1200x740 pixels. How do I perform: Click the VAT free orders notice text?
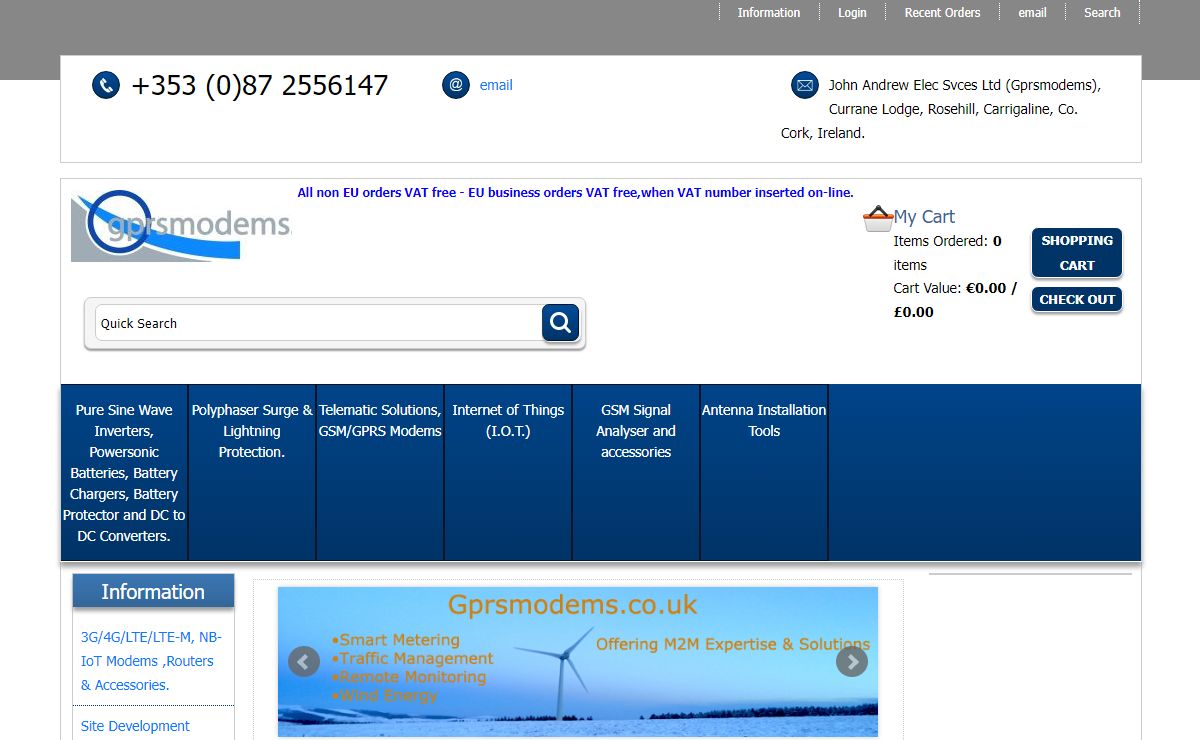(575, 192)
